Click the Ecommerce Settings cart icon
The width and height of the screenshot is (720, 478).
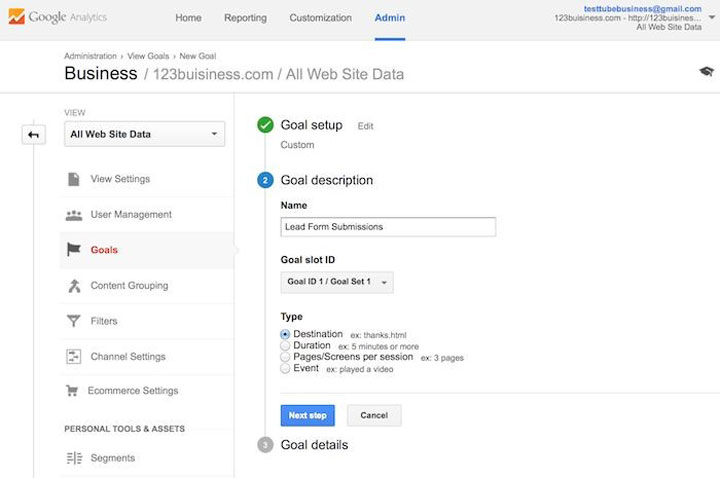click(72, 391)
